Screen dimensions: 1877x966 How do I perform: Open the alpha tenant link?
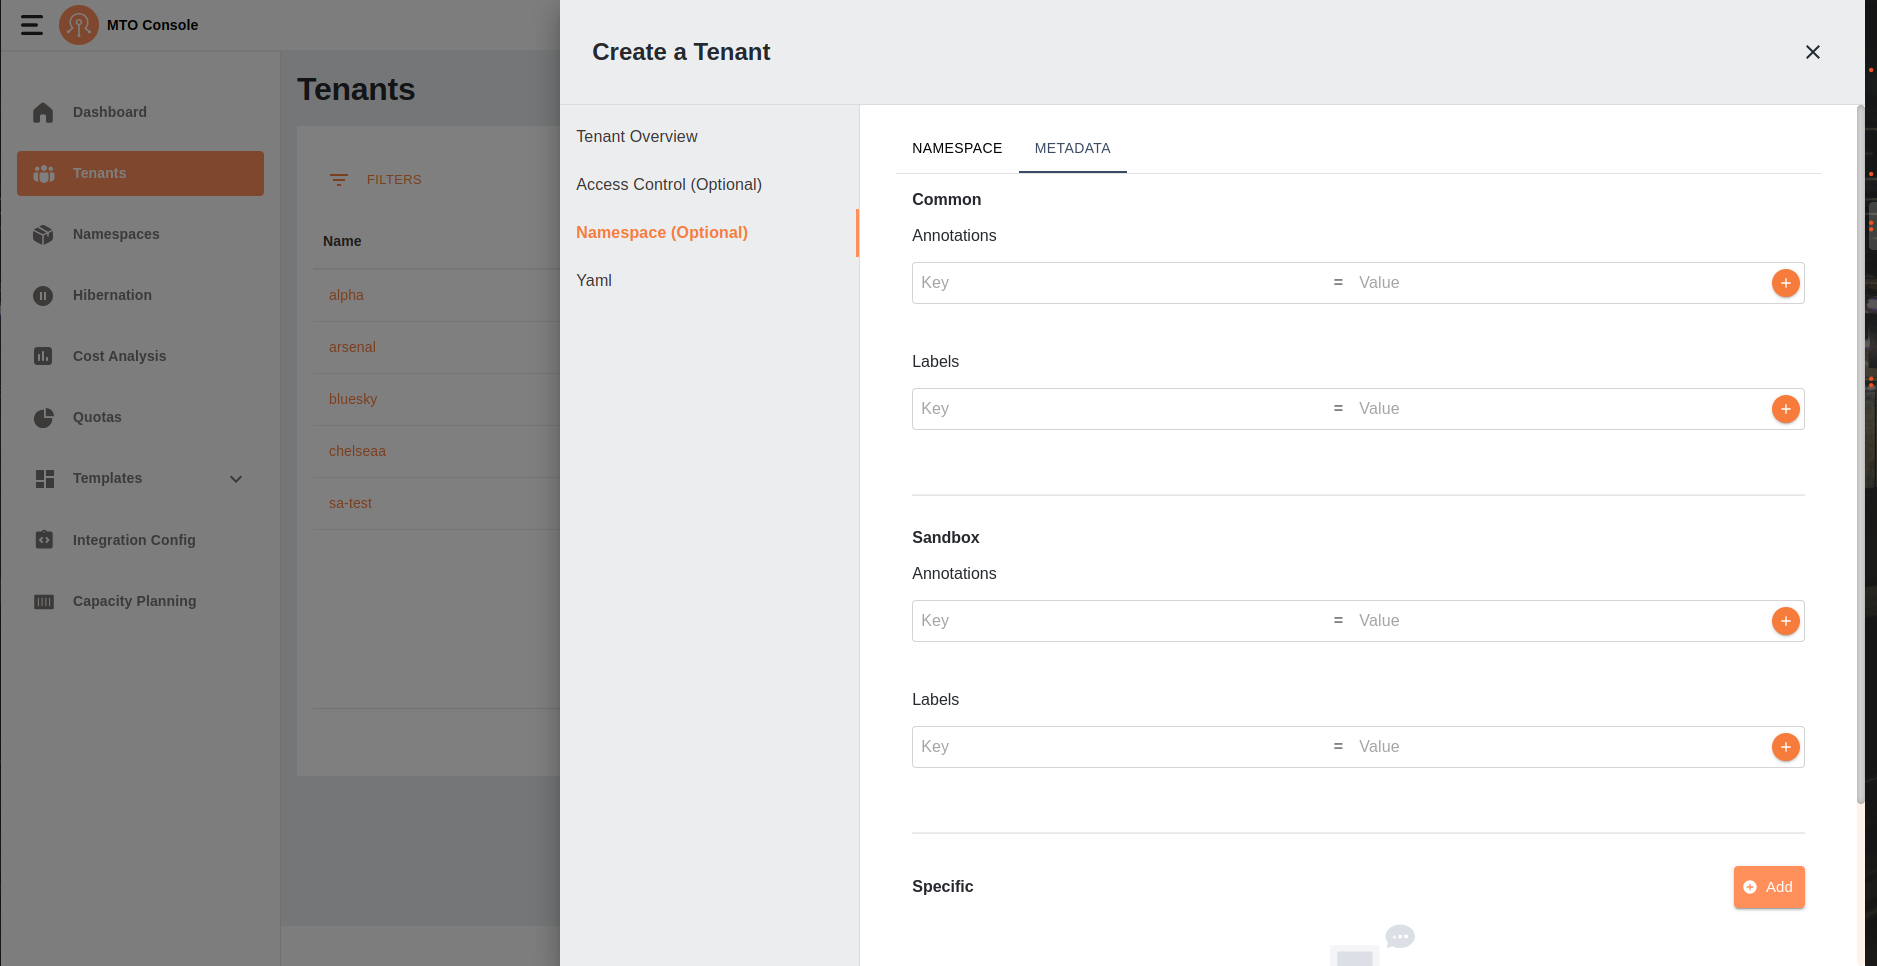click(346, 295)
